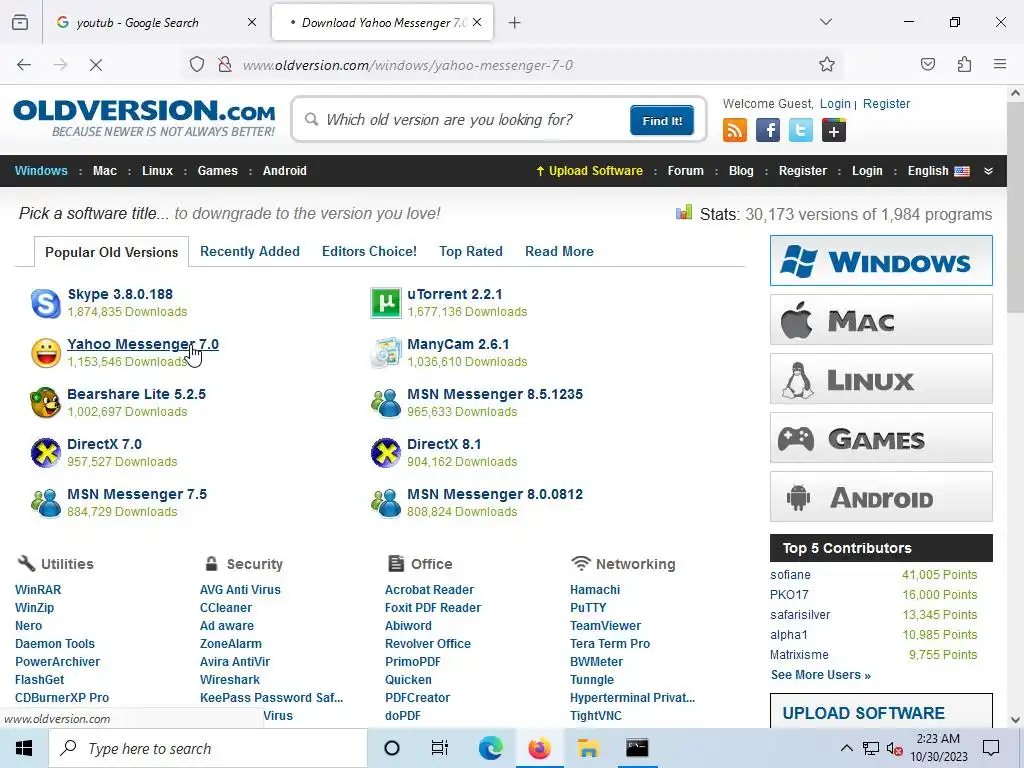Open a new browser tab
This screenshot has width=1024, height=768.
(515, 23)
